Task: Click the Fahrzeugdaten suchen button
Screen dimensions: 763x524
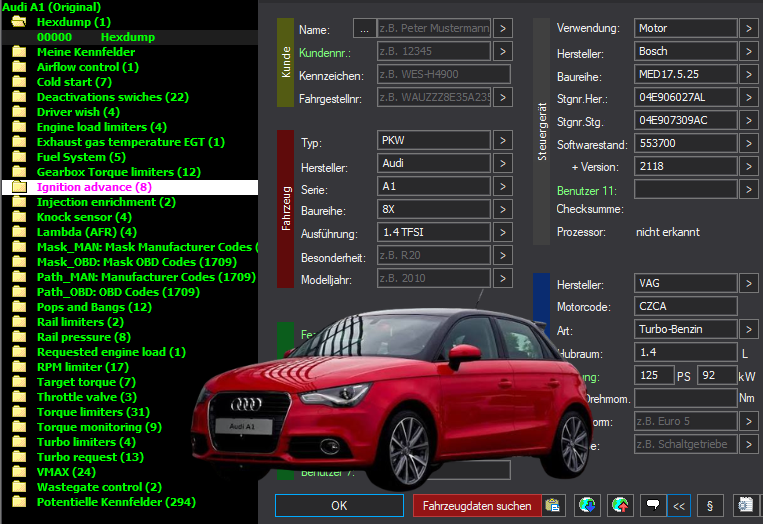Action: (x=477, y=506)
